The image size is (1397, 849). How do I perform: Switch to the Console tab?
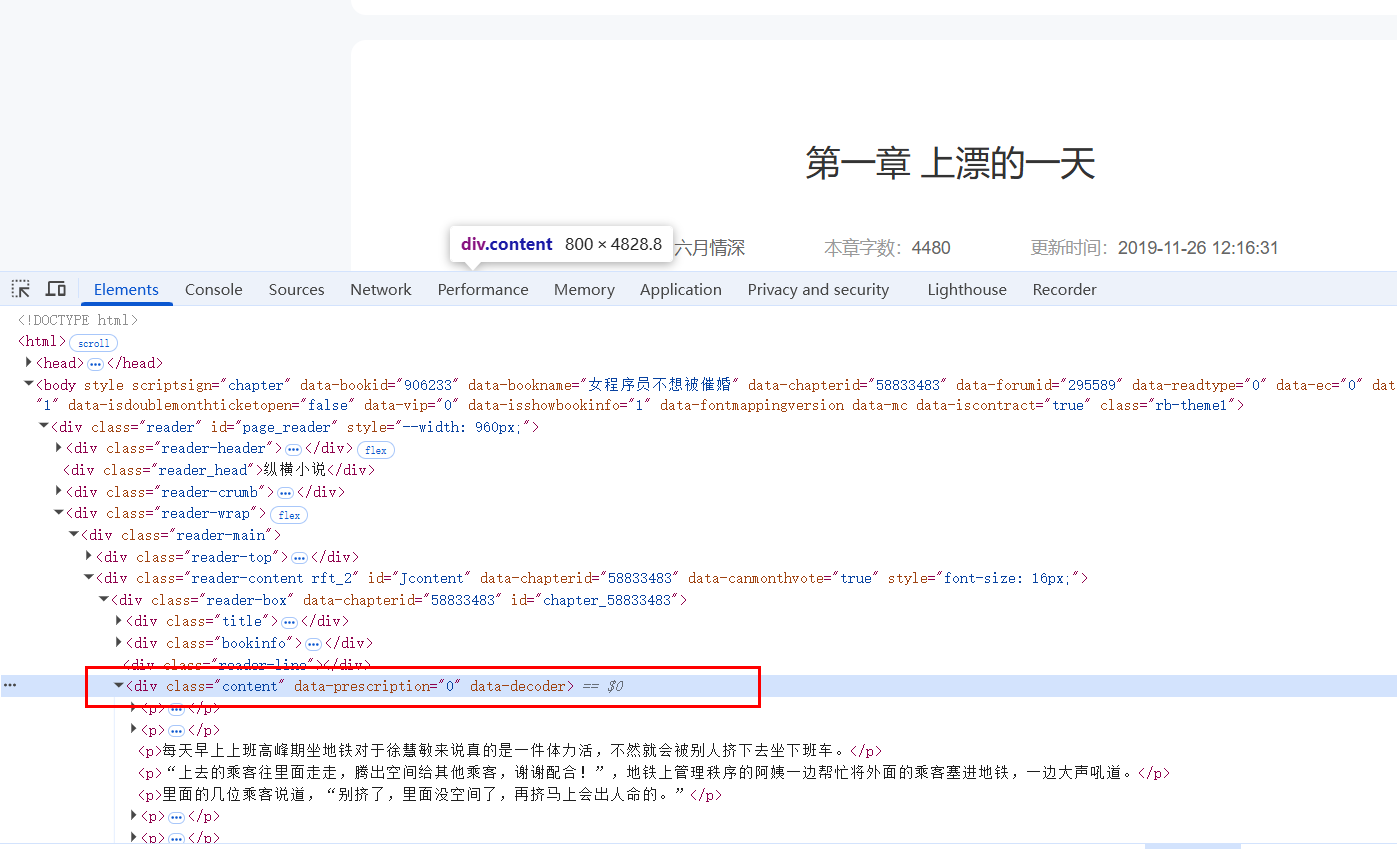pyautogui.click(x=214, y=289)
